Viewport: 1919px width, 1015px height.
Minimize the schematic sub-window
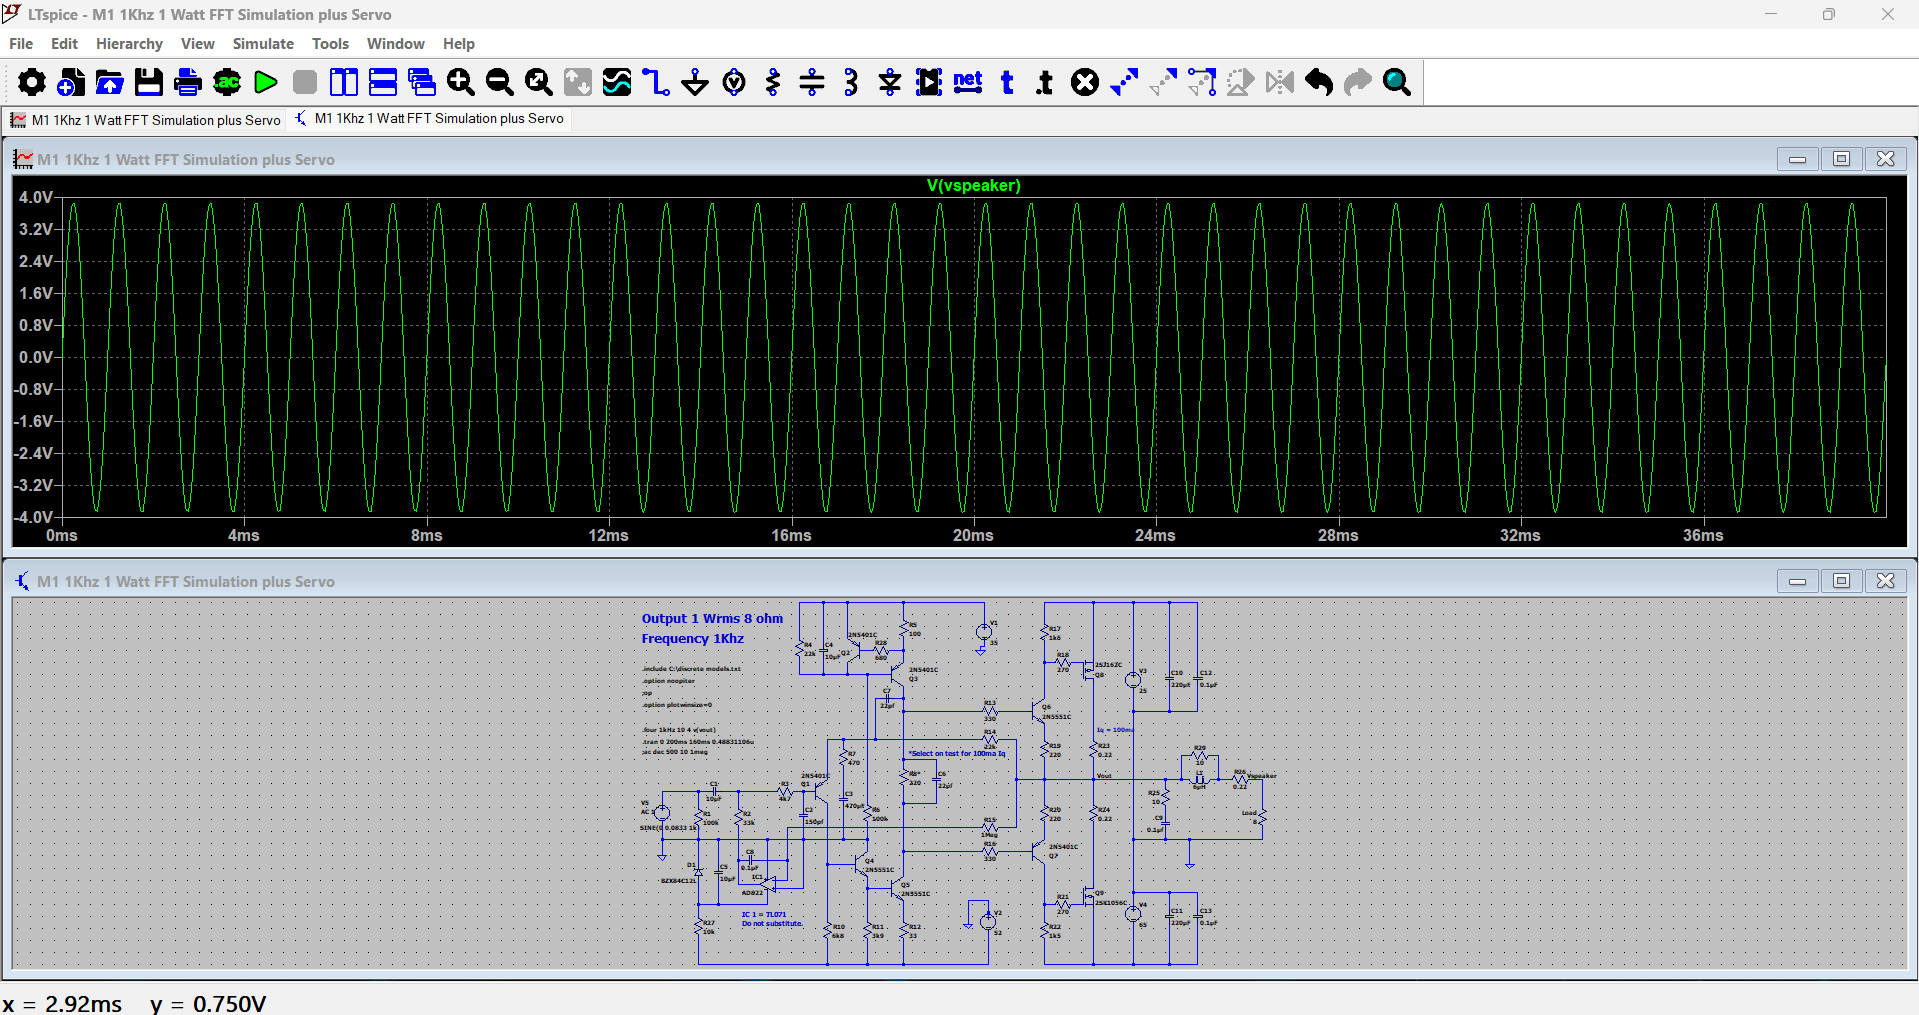1797,581
